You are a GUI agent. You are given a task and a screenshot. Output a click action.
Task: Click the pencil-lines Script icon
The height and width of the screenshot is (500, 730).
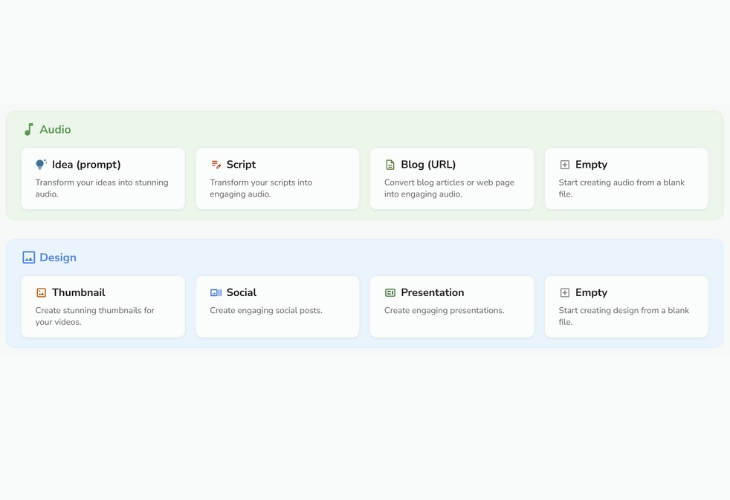216,164
